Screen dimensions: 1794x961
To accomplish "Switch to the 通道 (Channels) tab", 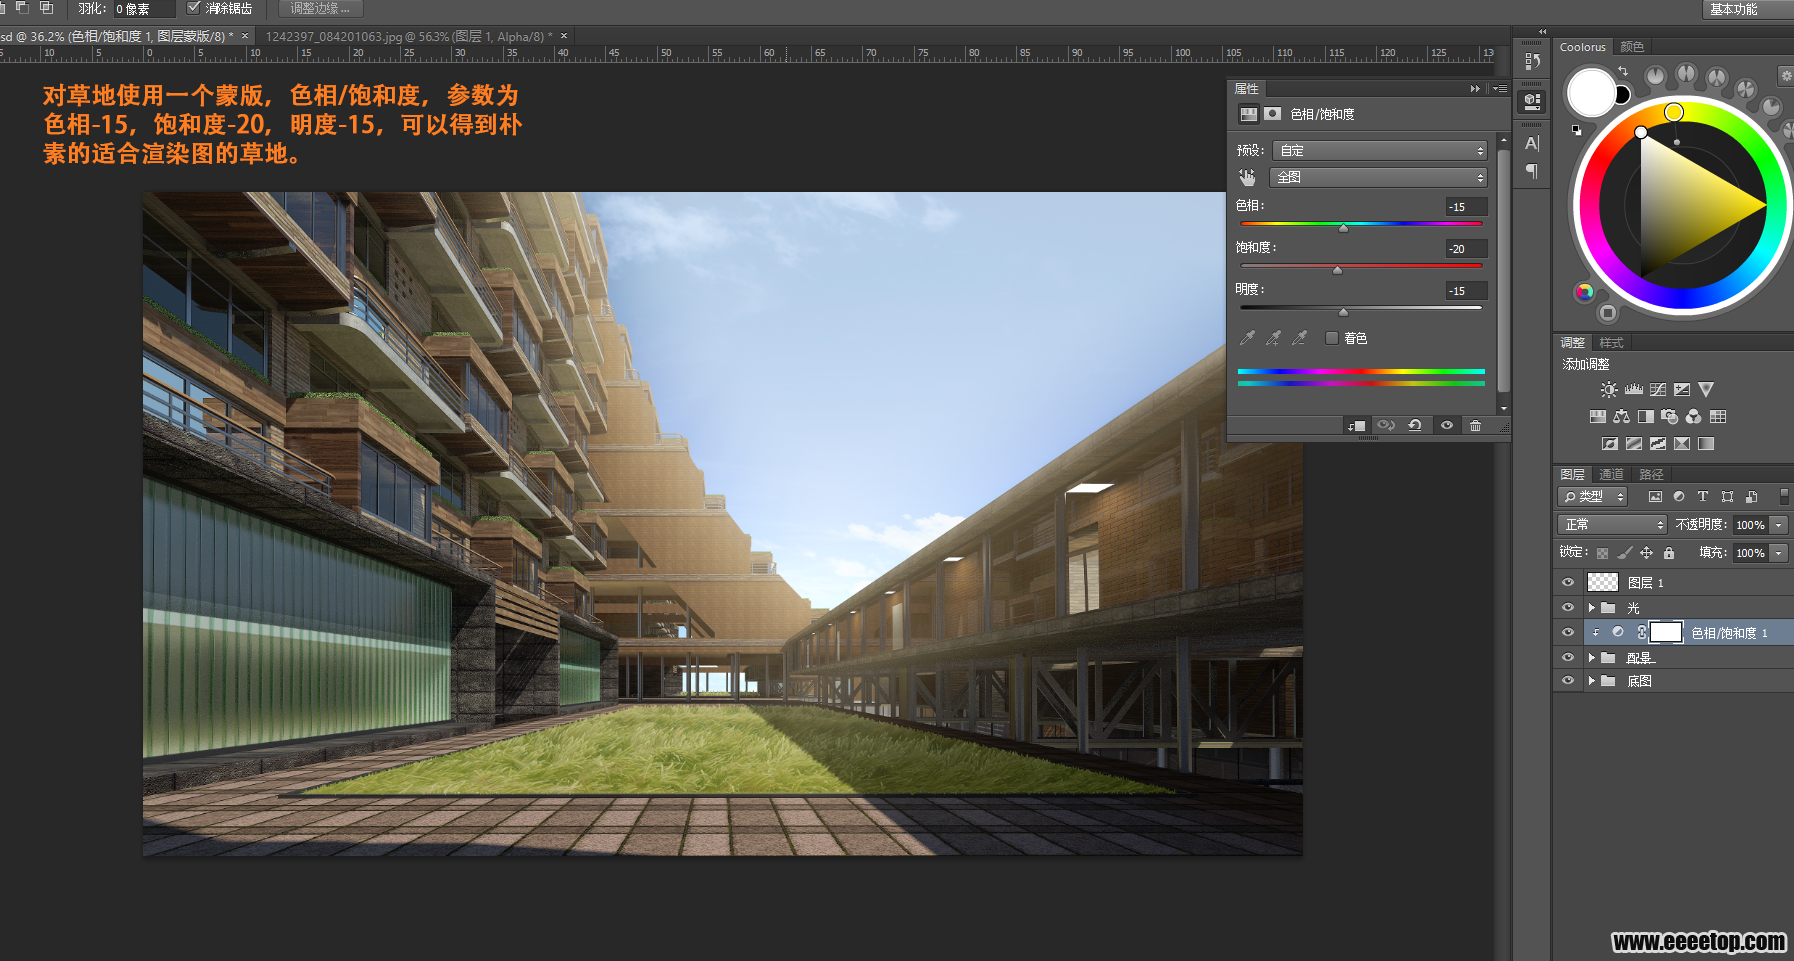I will [1611, 474].
